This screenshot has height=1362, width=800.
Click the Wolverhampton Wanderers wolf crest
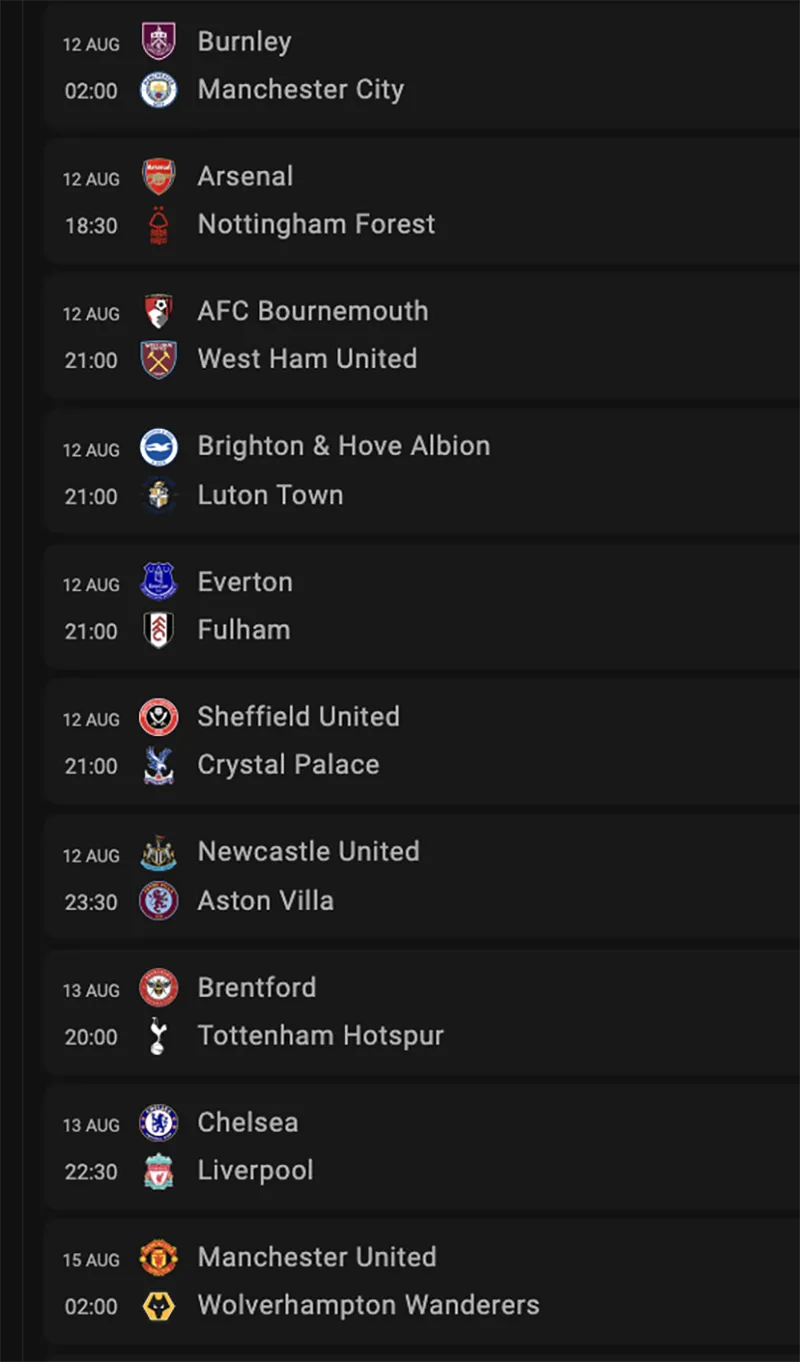pyautogui.click(x=159, y=1305)
